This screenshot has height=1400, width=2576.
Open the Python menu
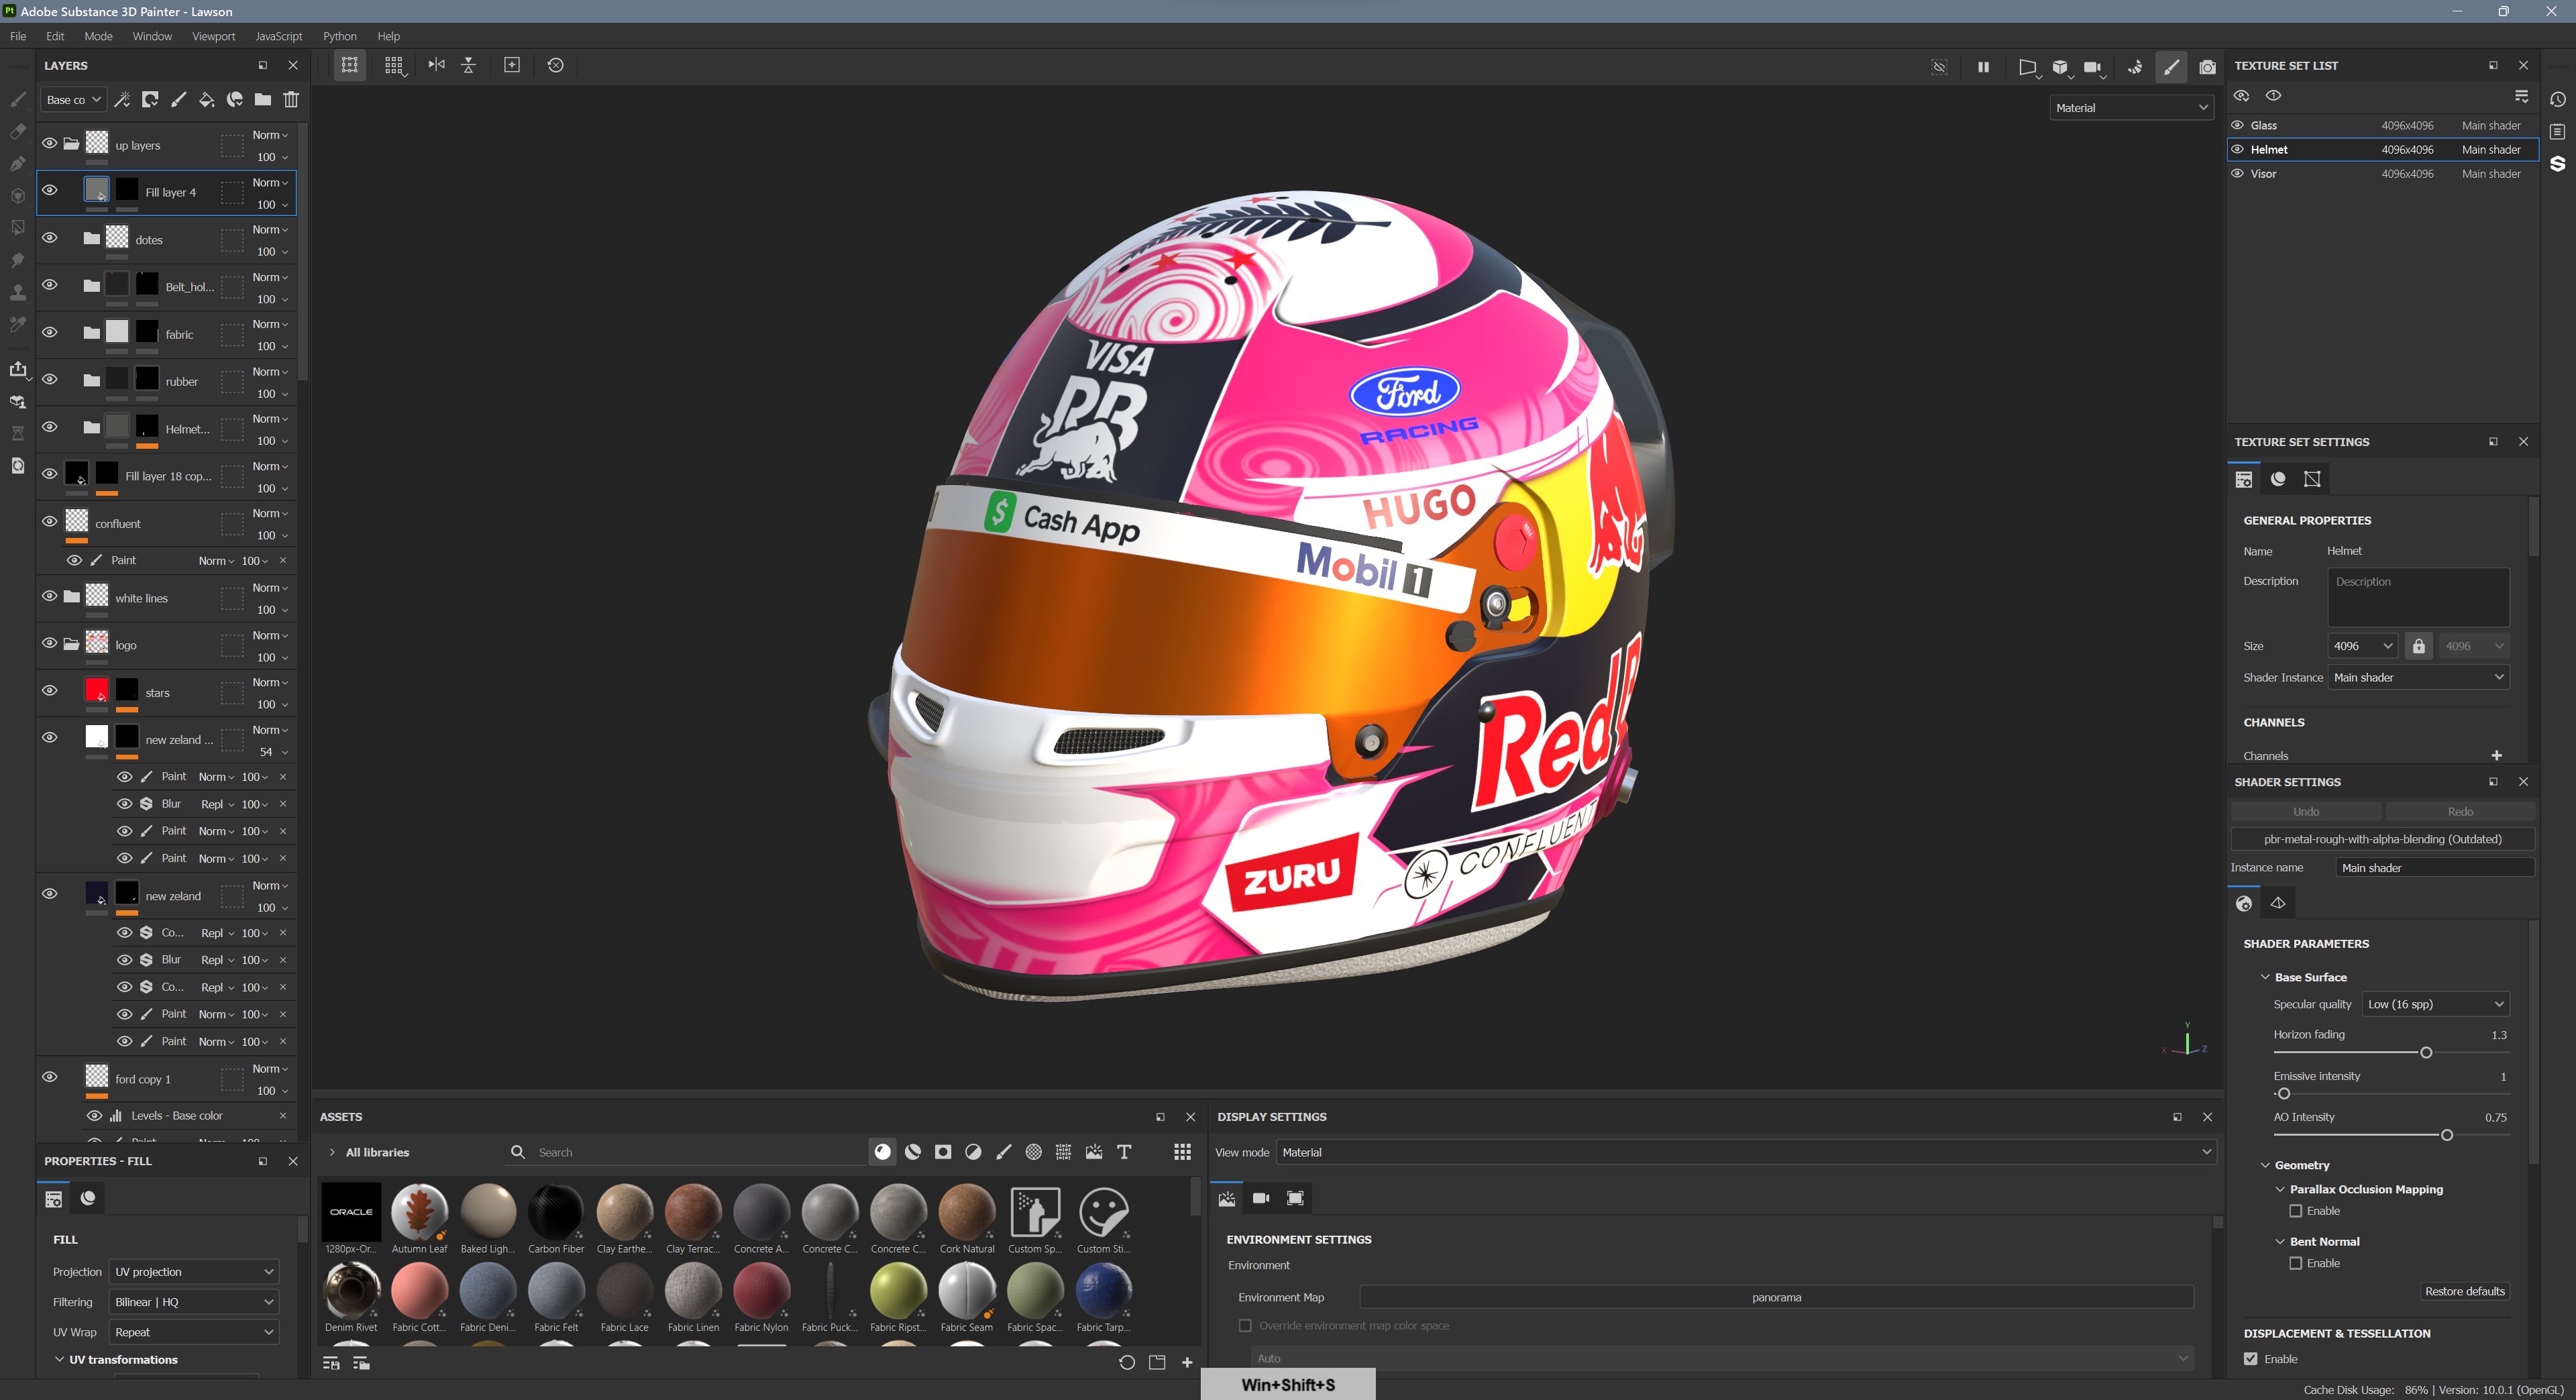click(x=339, y=36)
